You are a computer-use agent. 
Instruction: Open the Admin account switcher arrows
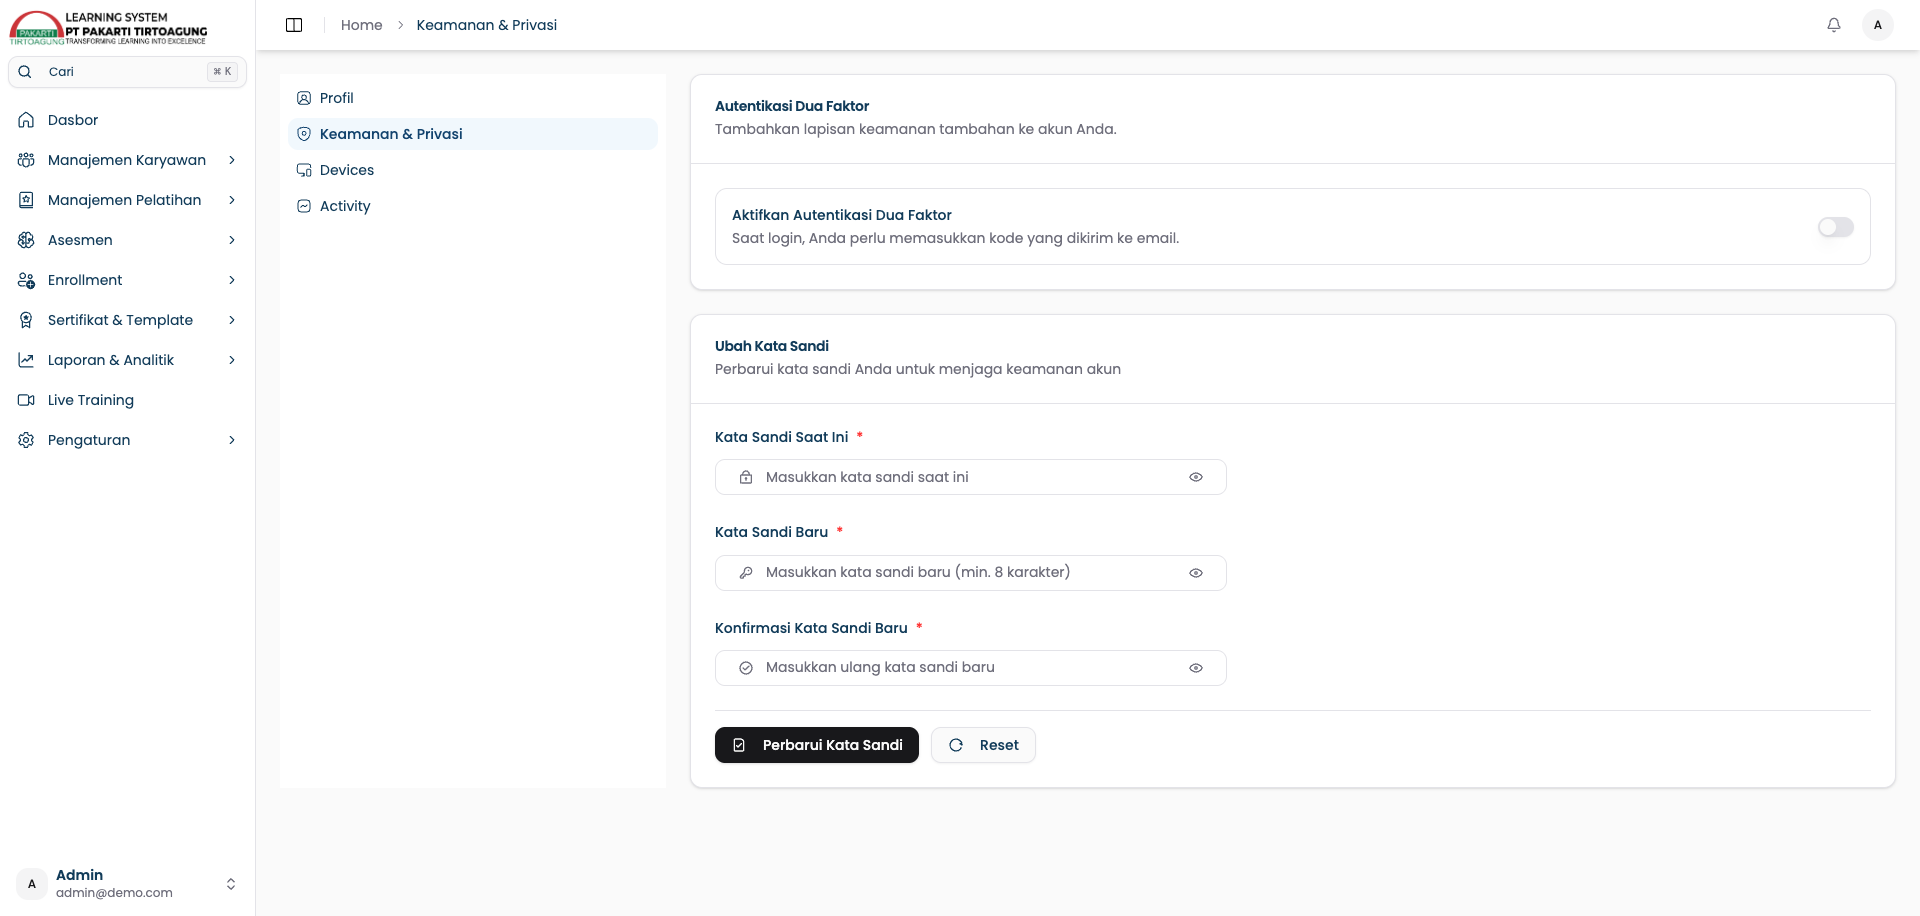231,884
